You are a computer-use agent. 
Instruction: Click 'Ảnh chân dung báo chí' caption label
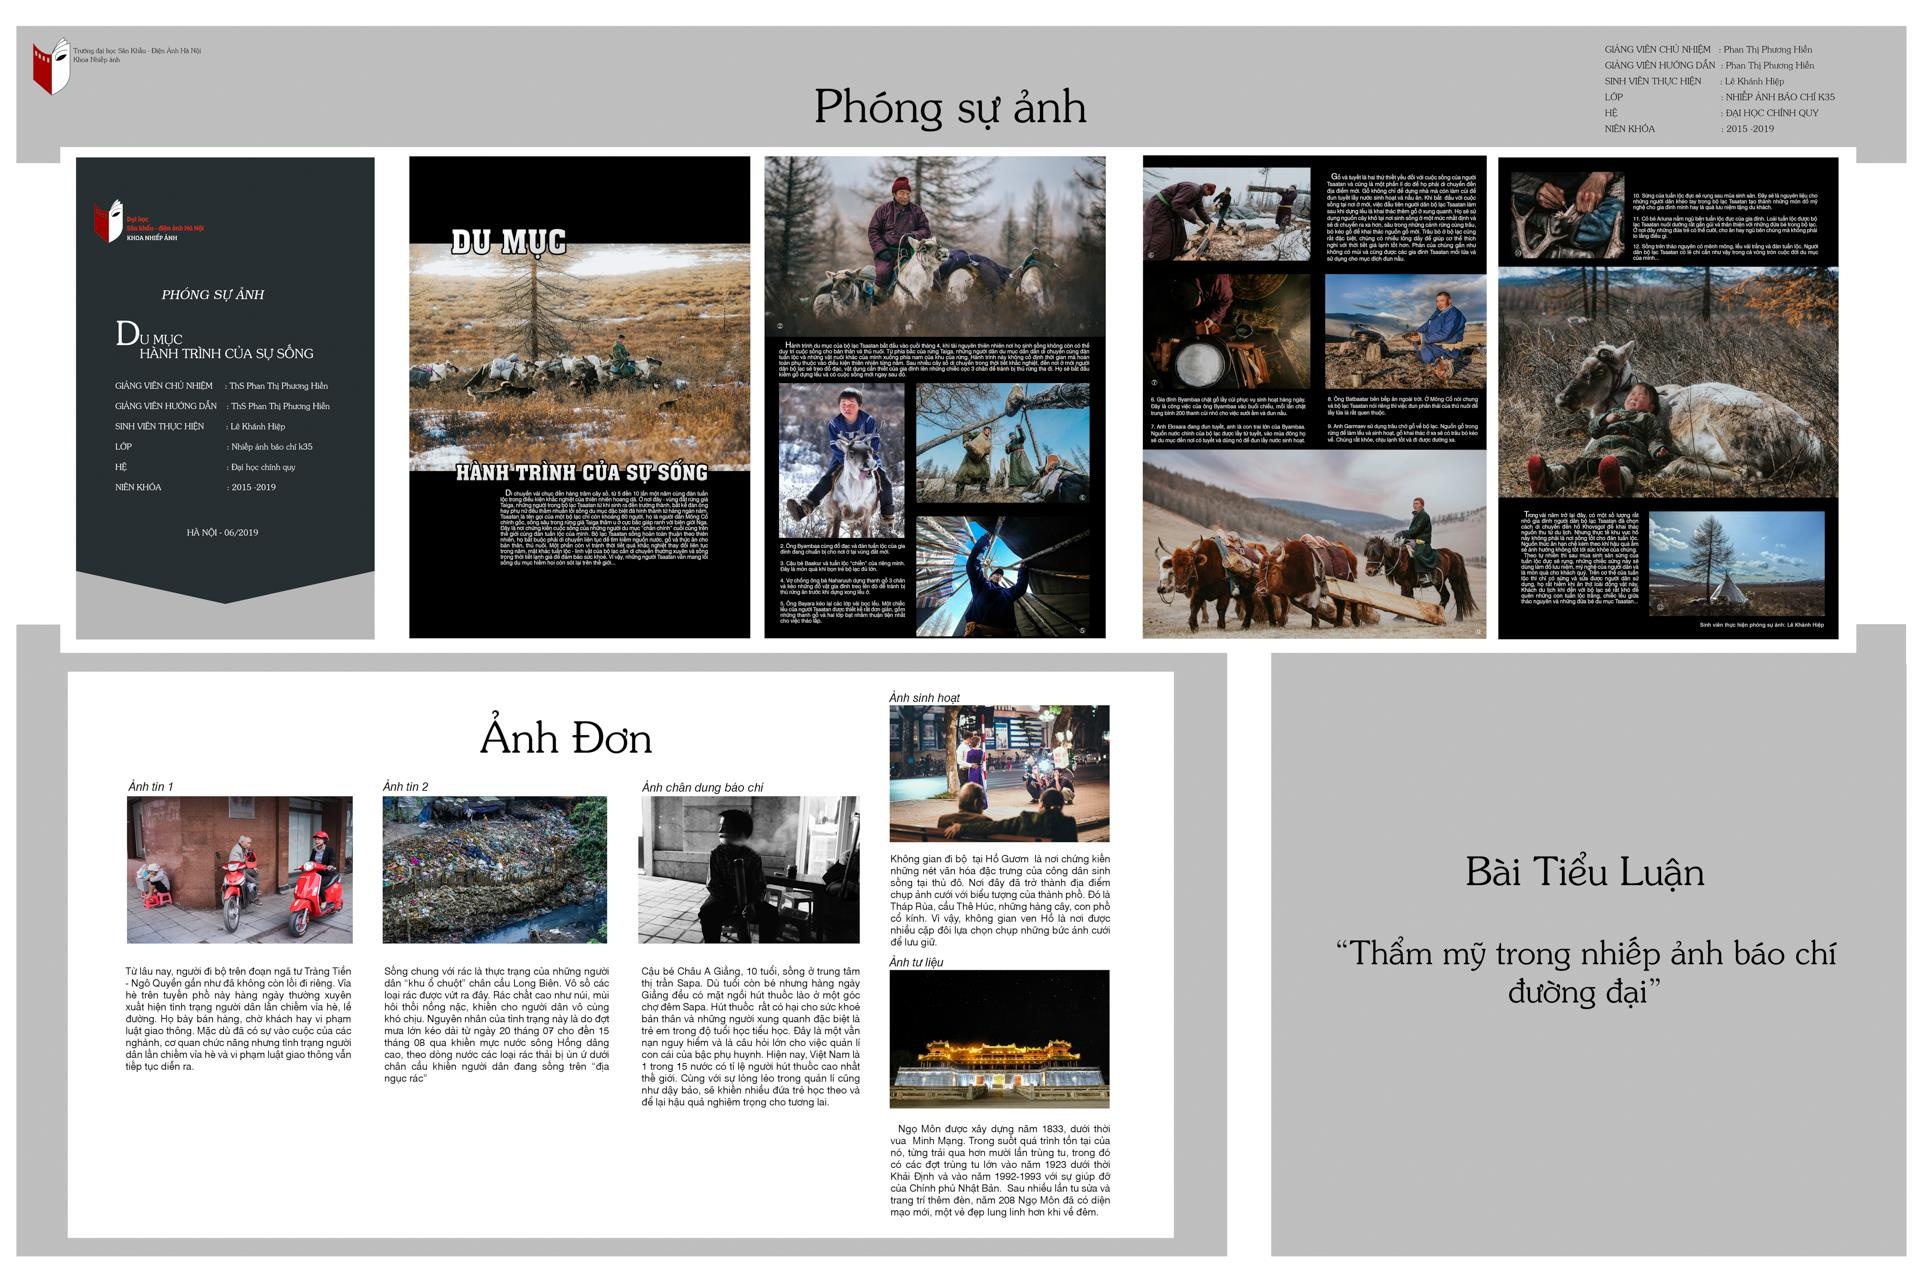pyautogui.click(x=702, y=787)
